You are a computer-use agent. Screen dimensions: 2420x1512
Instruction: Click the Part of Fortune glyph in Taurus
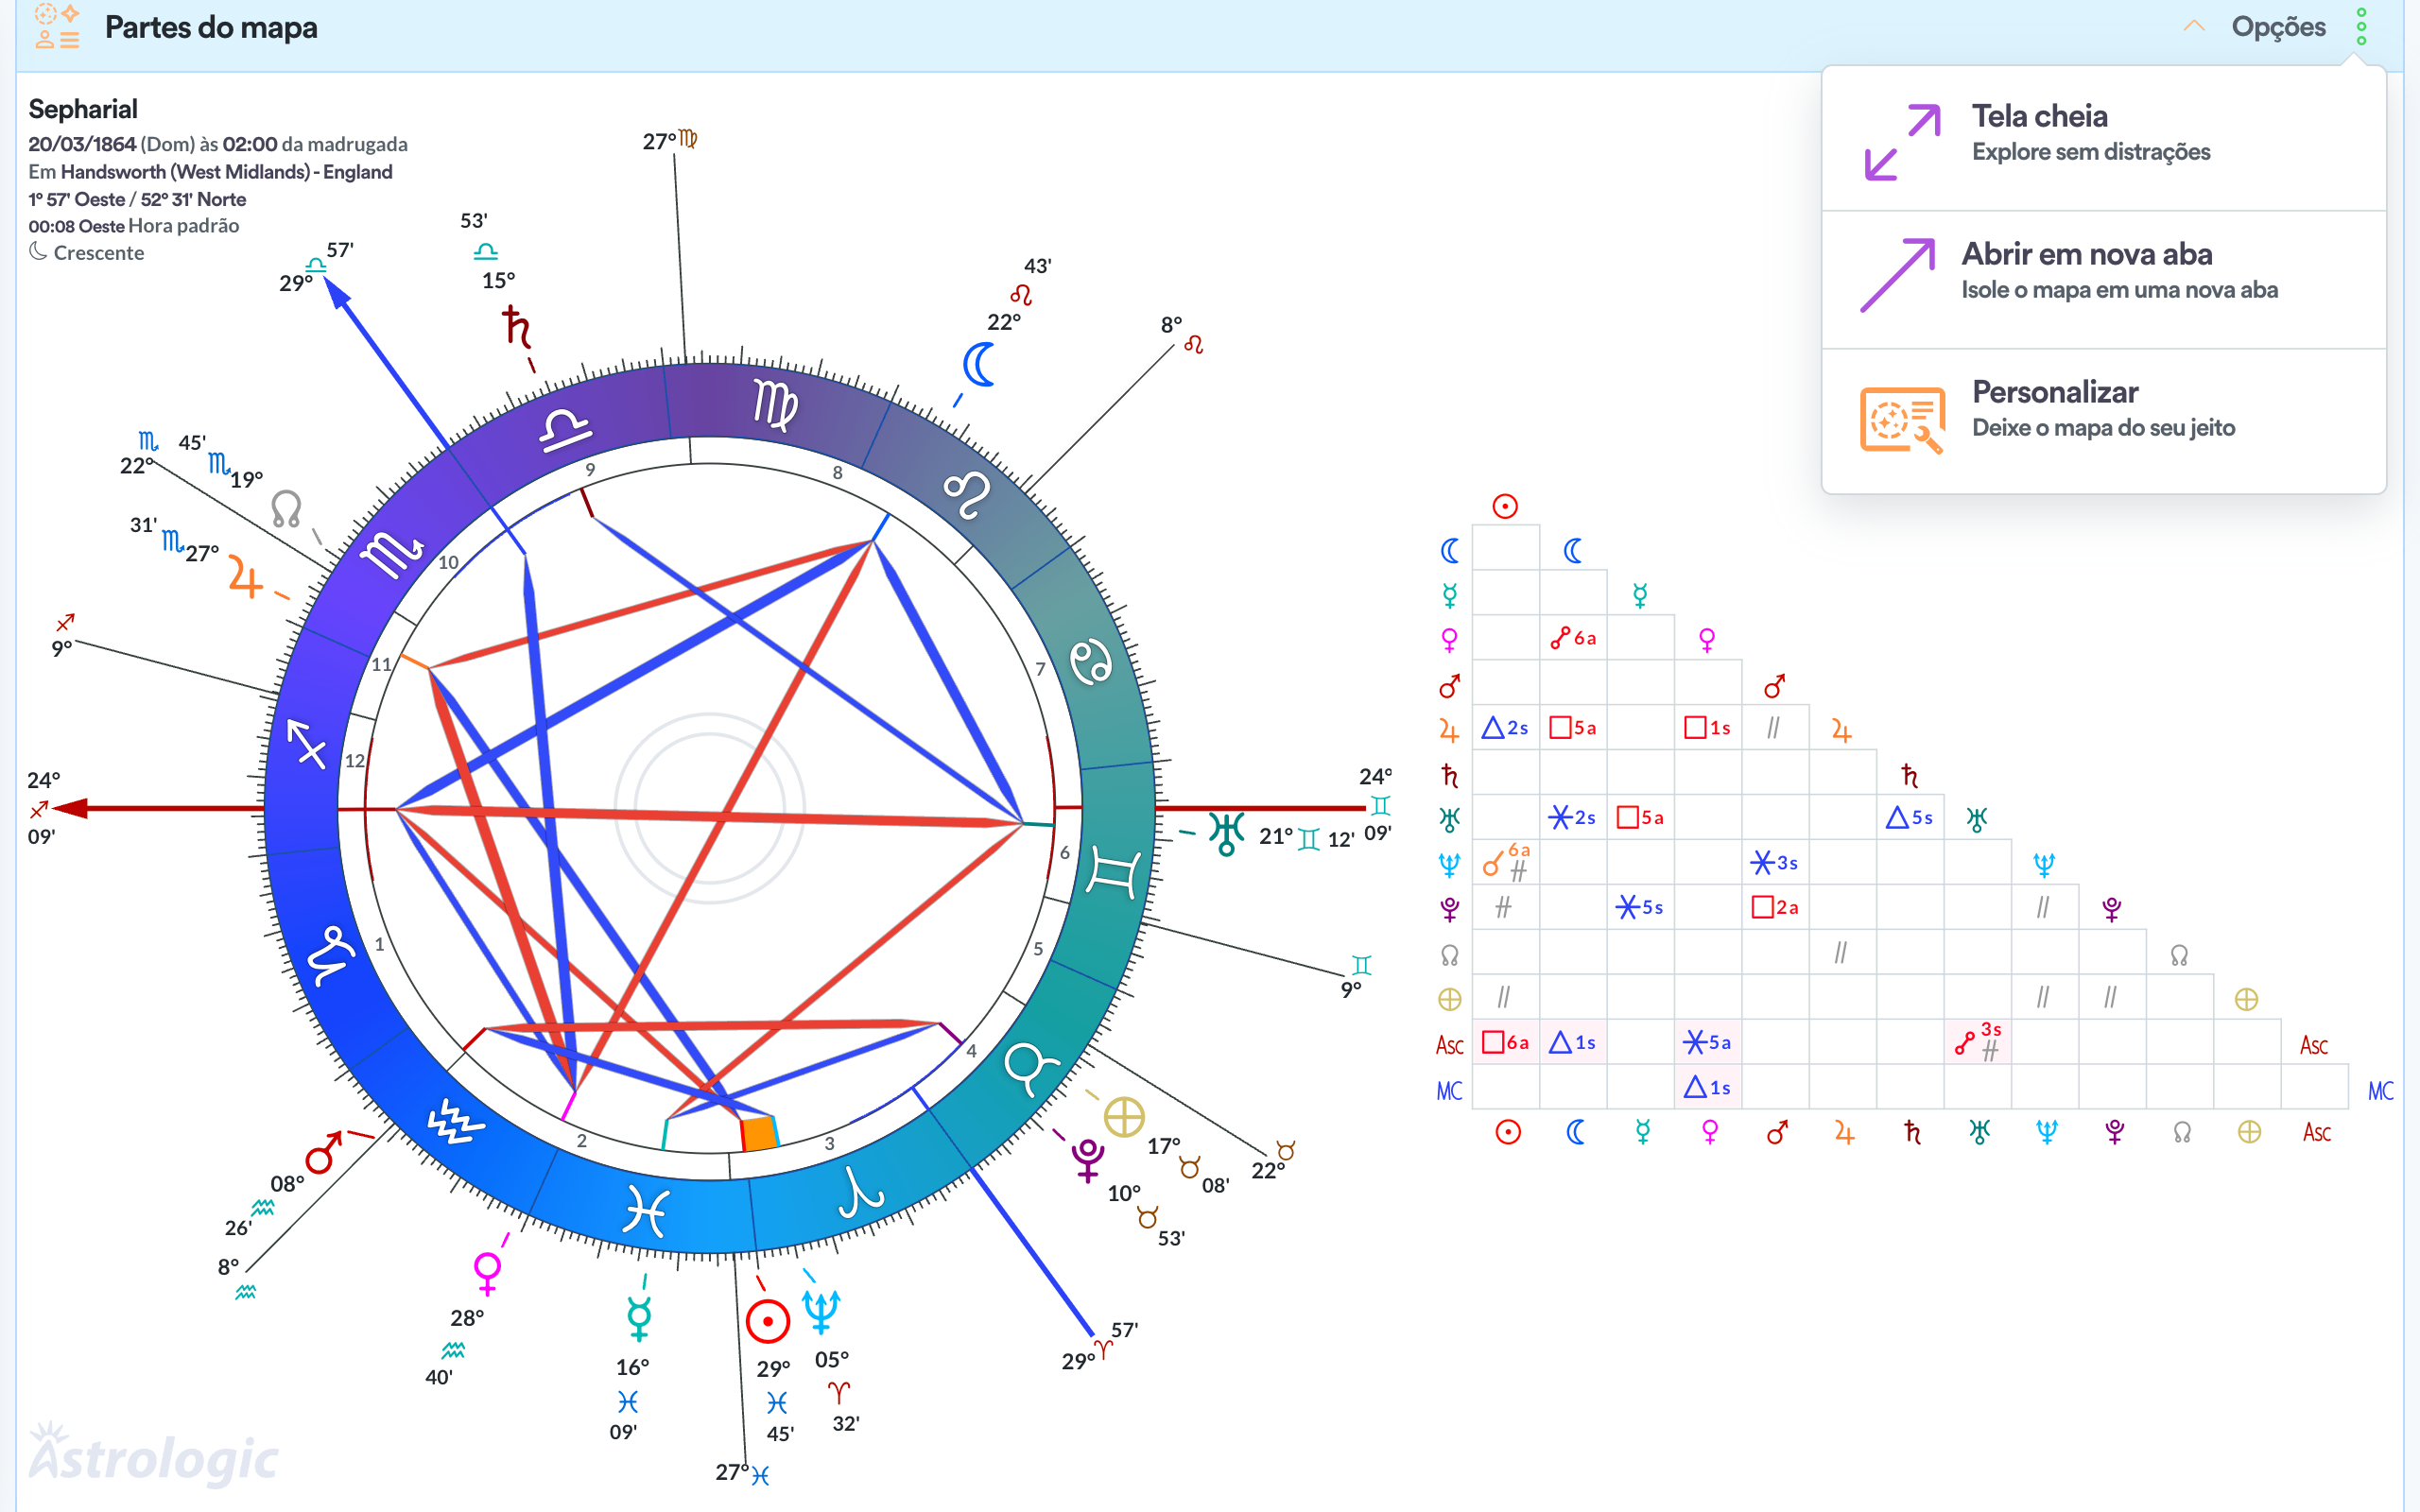[x=1124, y=1117]
